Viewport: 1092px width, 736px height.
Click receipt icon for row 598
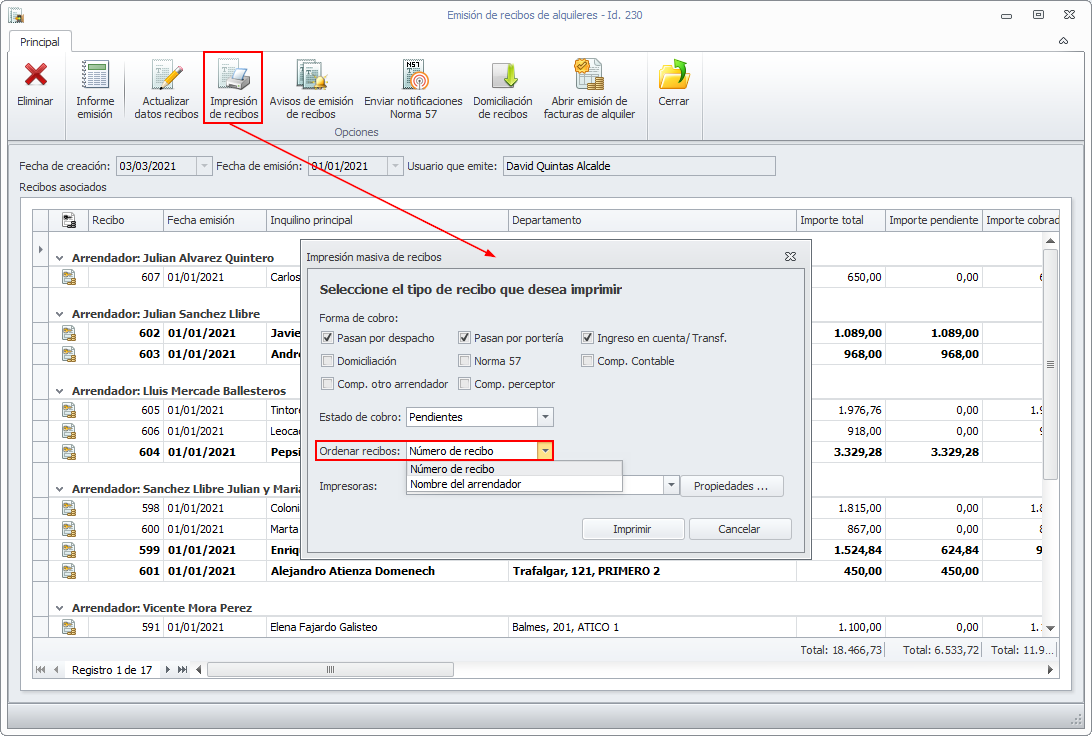click(68, 508)
